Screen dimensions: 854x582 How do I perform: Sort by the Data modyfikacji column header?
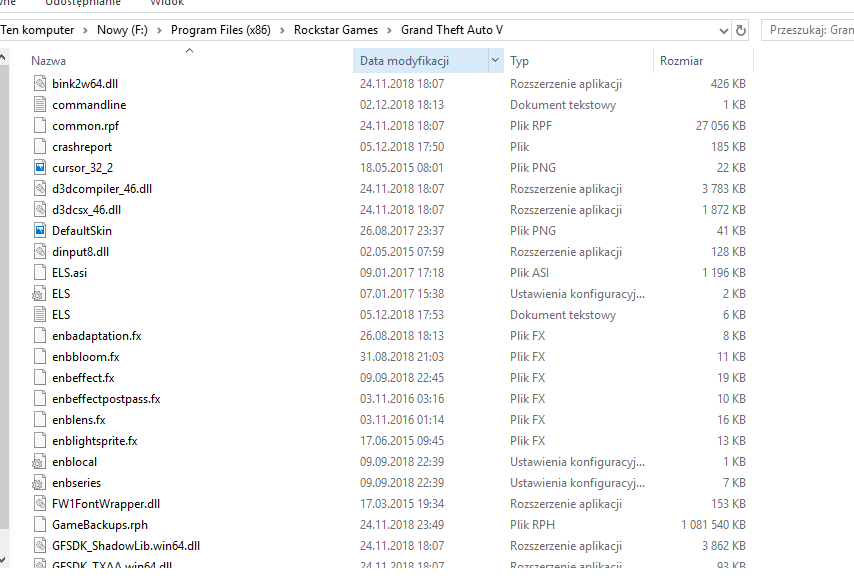pyautogui.click(x=404, y=61)
